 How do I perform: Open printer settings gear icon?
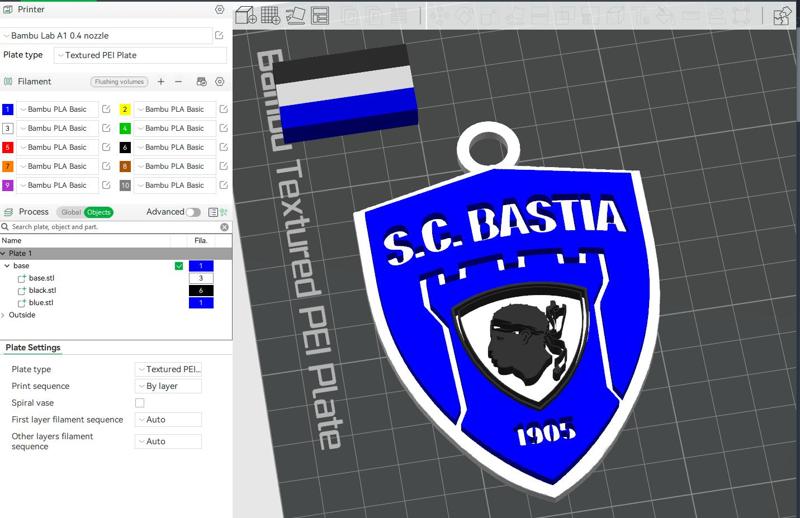tap(219, 9)
